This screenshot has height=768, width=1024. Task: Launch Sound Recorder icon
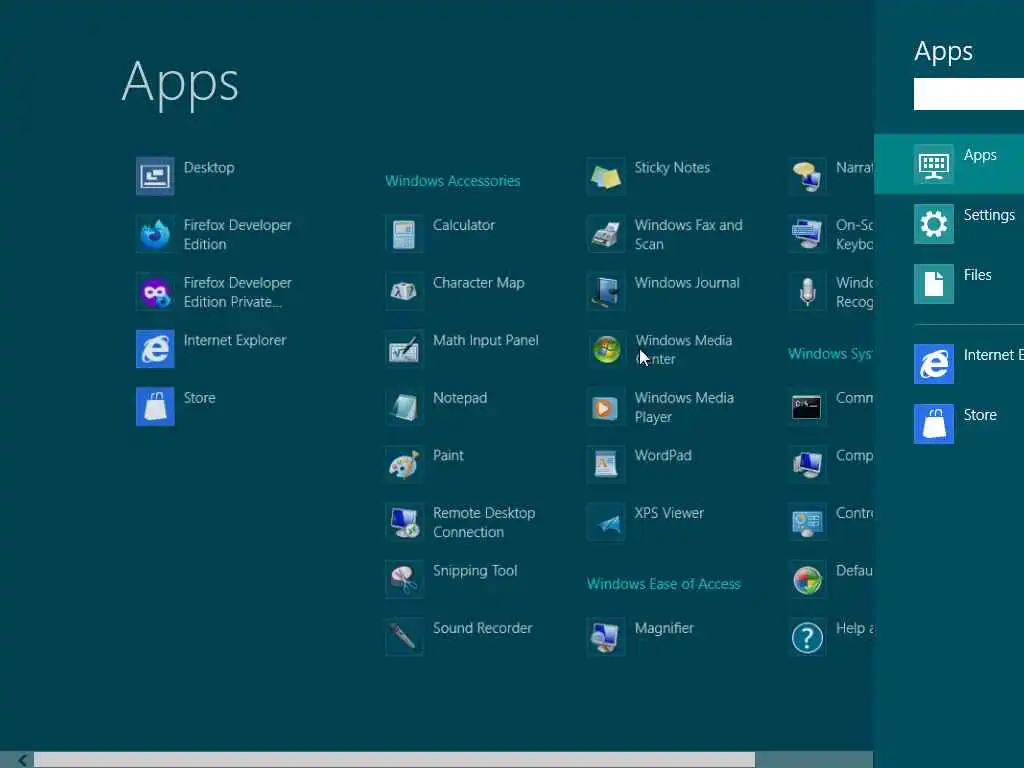(x=404, y=636)
